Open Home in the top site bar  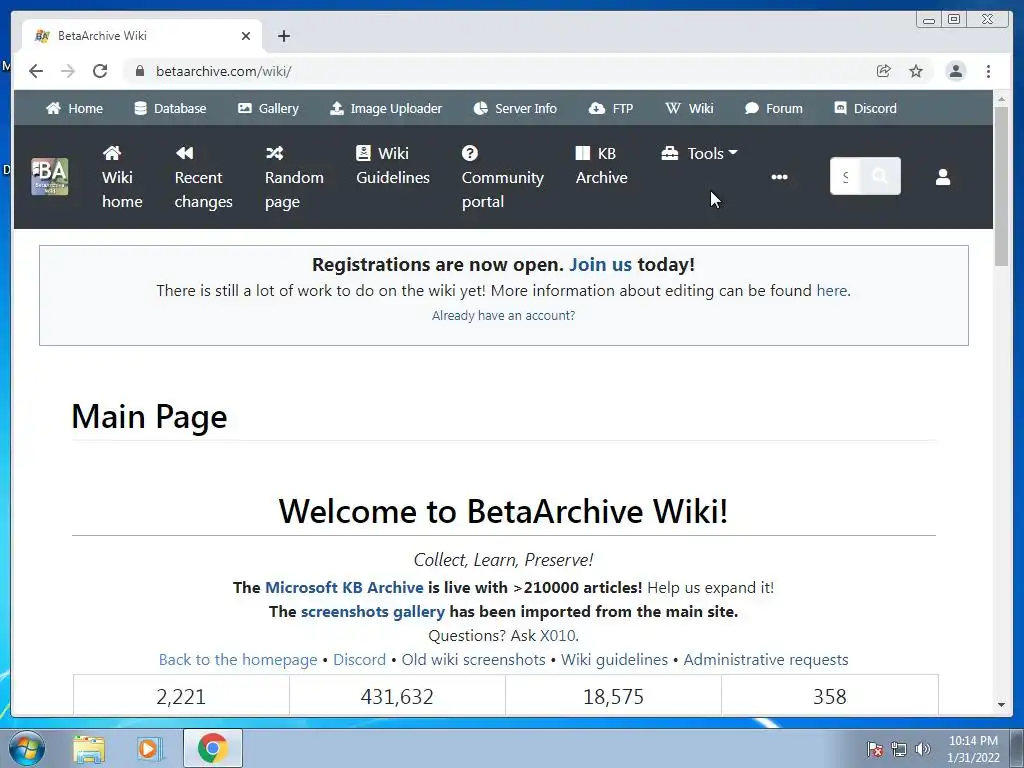74,108
